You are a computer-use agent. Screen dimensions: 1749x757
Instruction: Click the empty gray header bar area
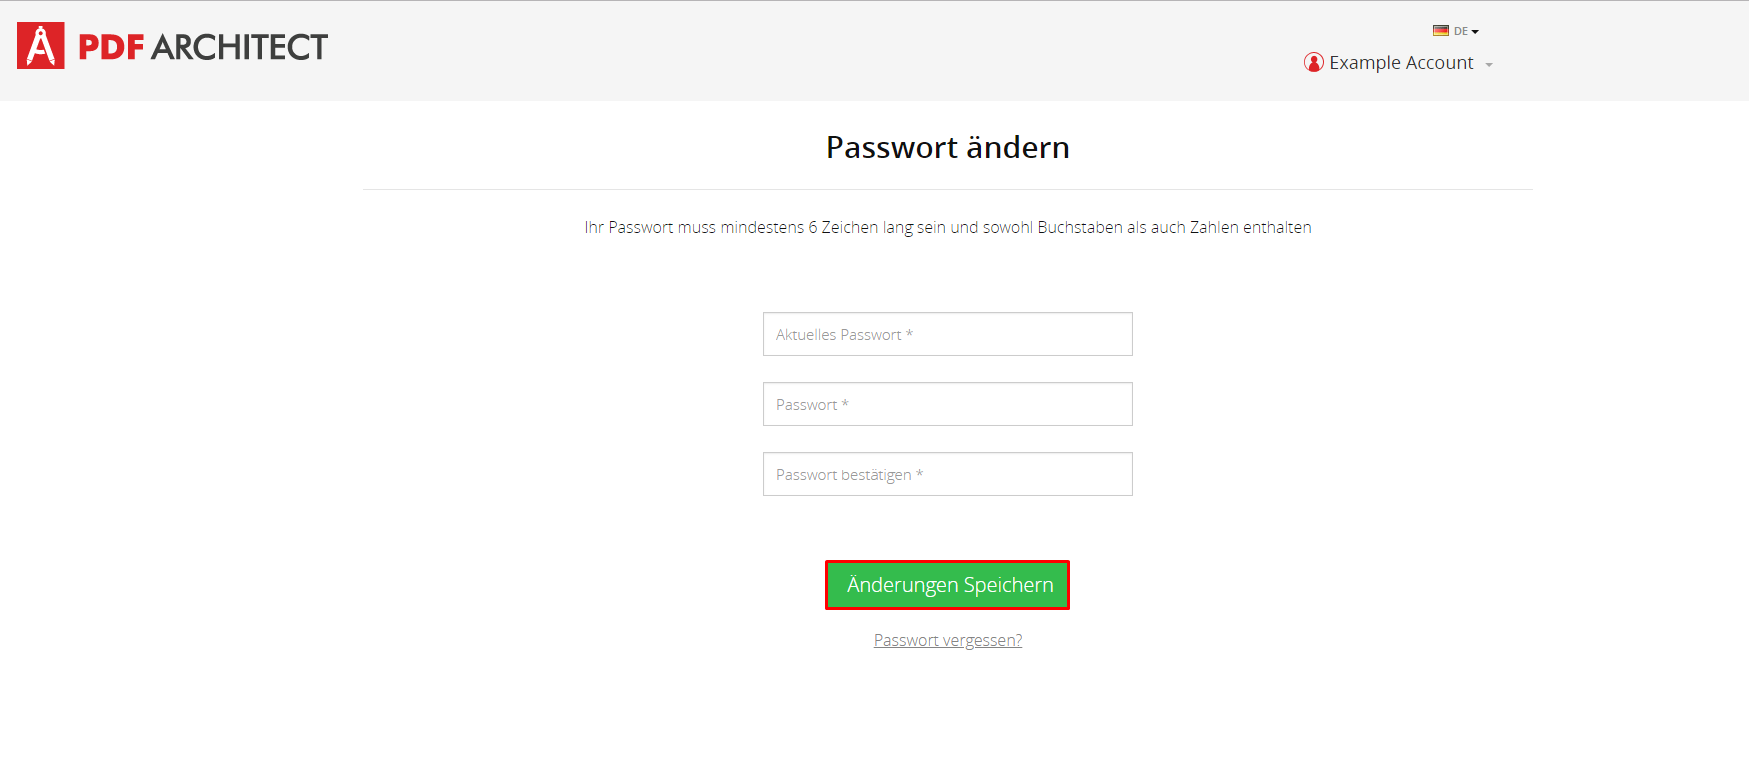click(x=800, y=50)
